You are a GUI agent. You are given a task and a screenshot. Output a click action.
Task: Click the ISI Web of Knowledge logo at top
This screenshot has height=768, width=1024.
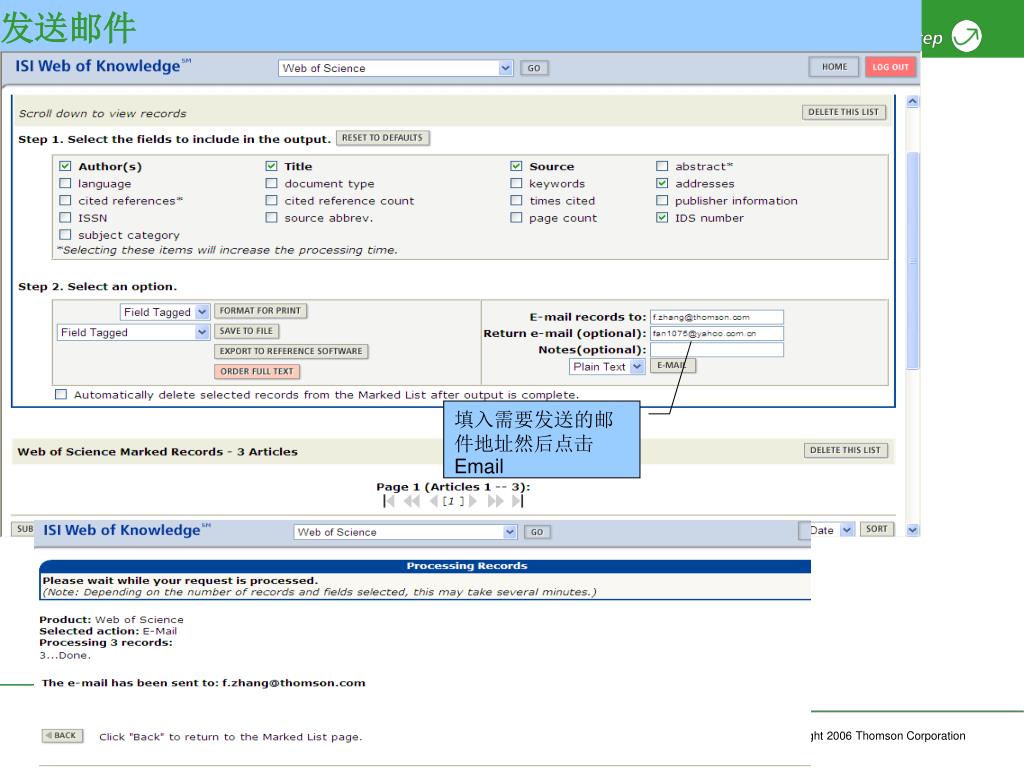[x=103, y=66]
